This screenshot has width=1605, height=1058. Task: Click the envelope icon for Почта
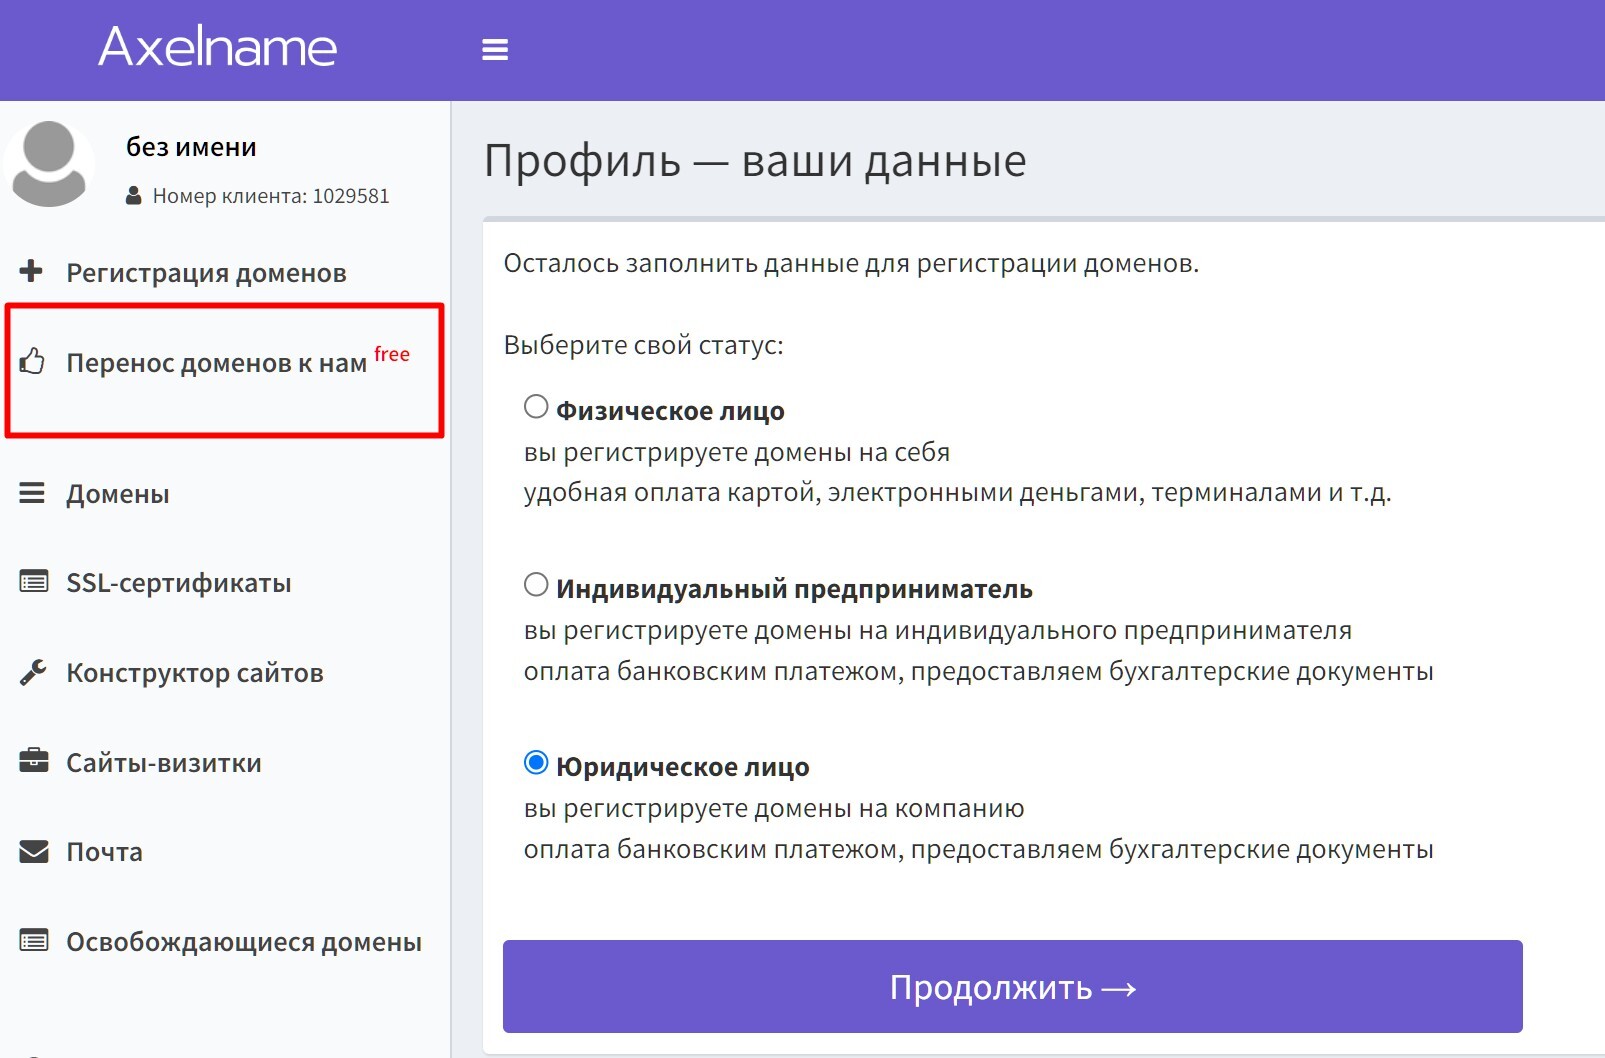[x=33, y=851]
